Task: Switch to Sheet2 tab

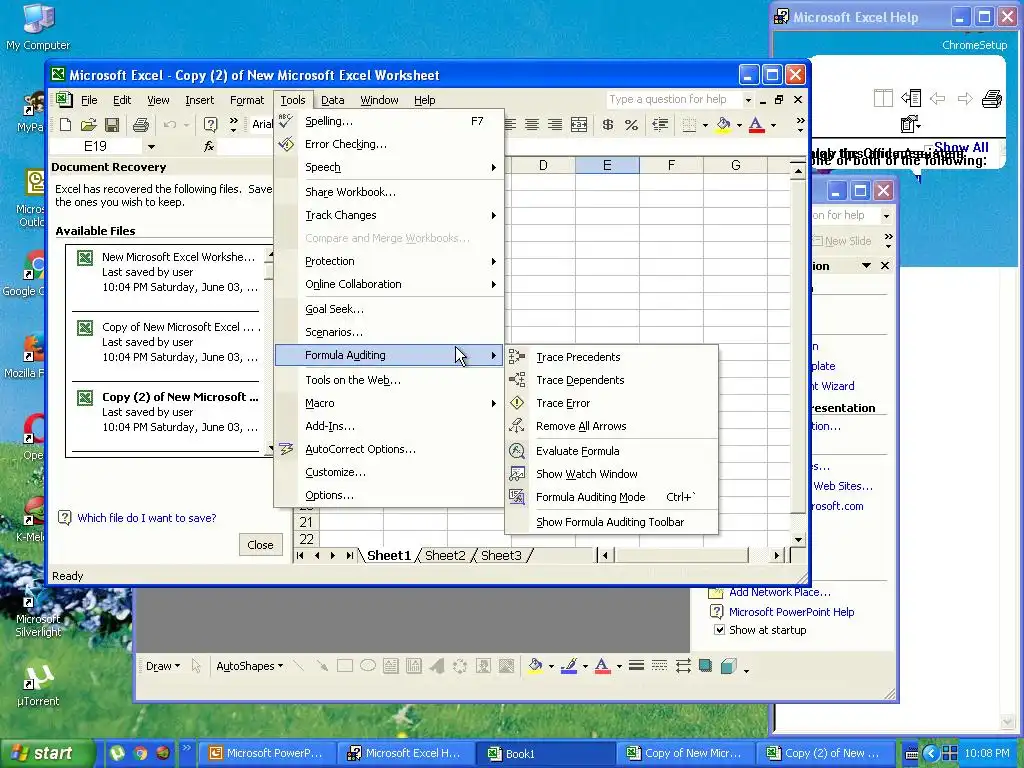Action: coord(445,555)
